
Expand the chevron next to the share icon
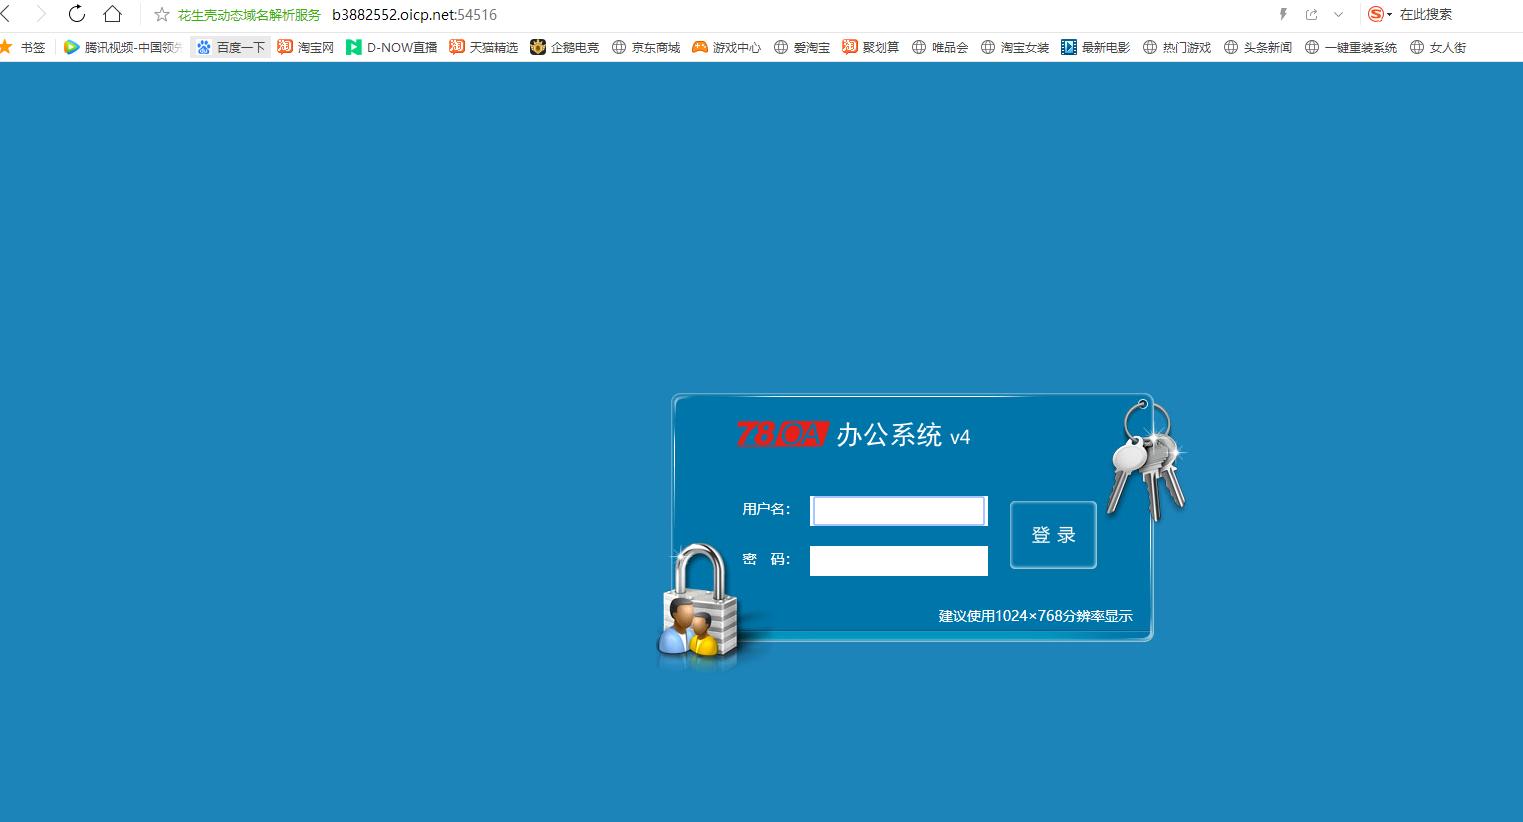pos(1338,14)
